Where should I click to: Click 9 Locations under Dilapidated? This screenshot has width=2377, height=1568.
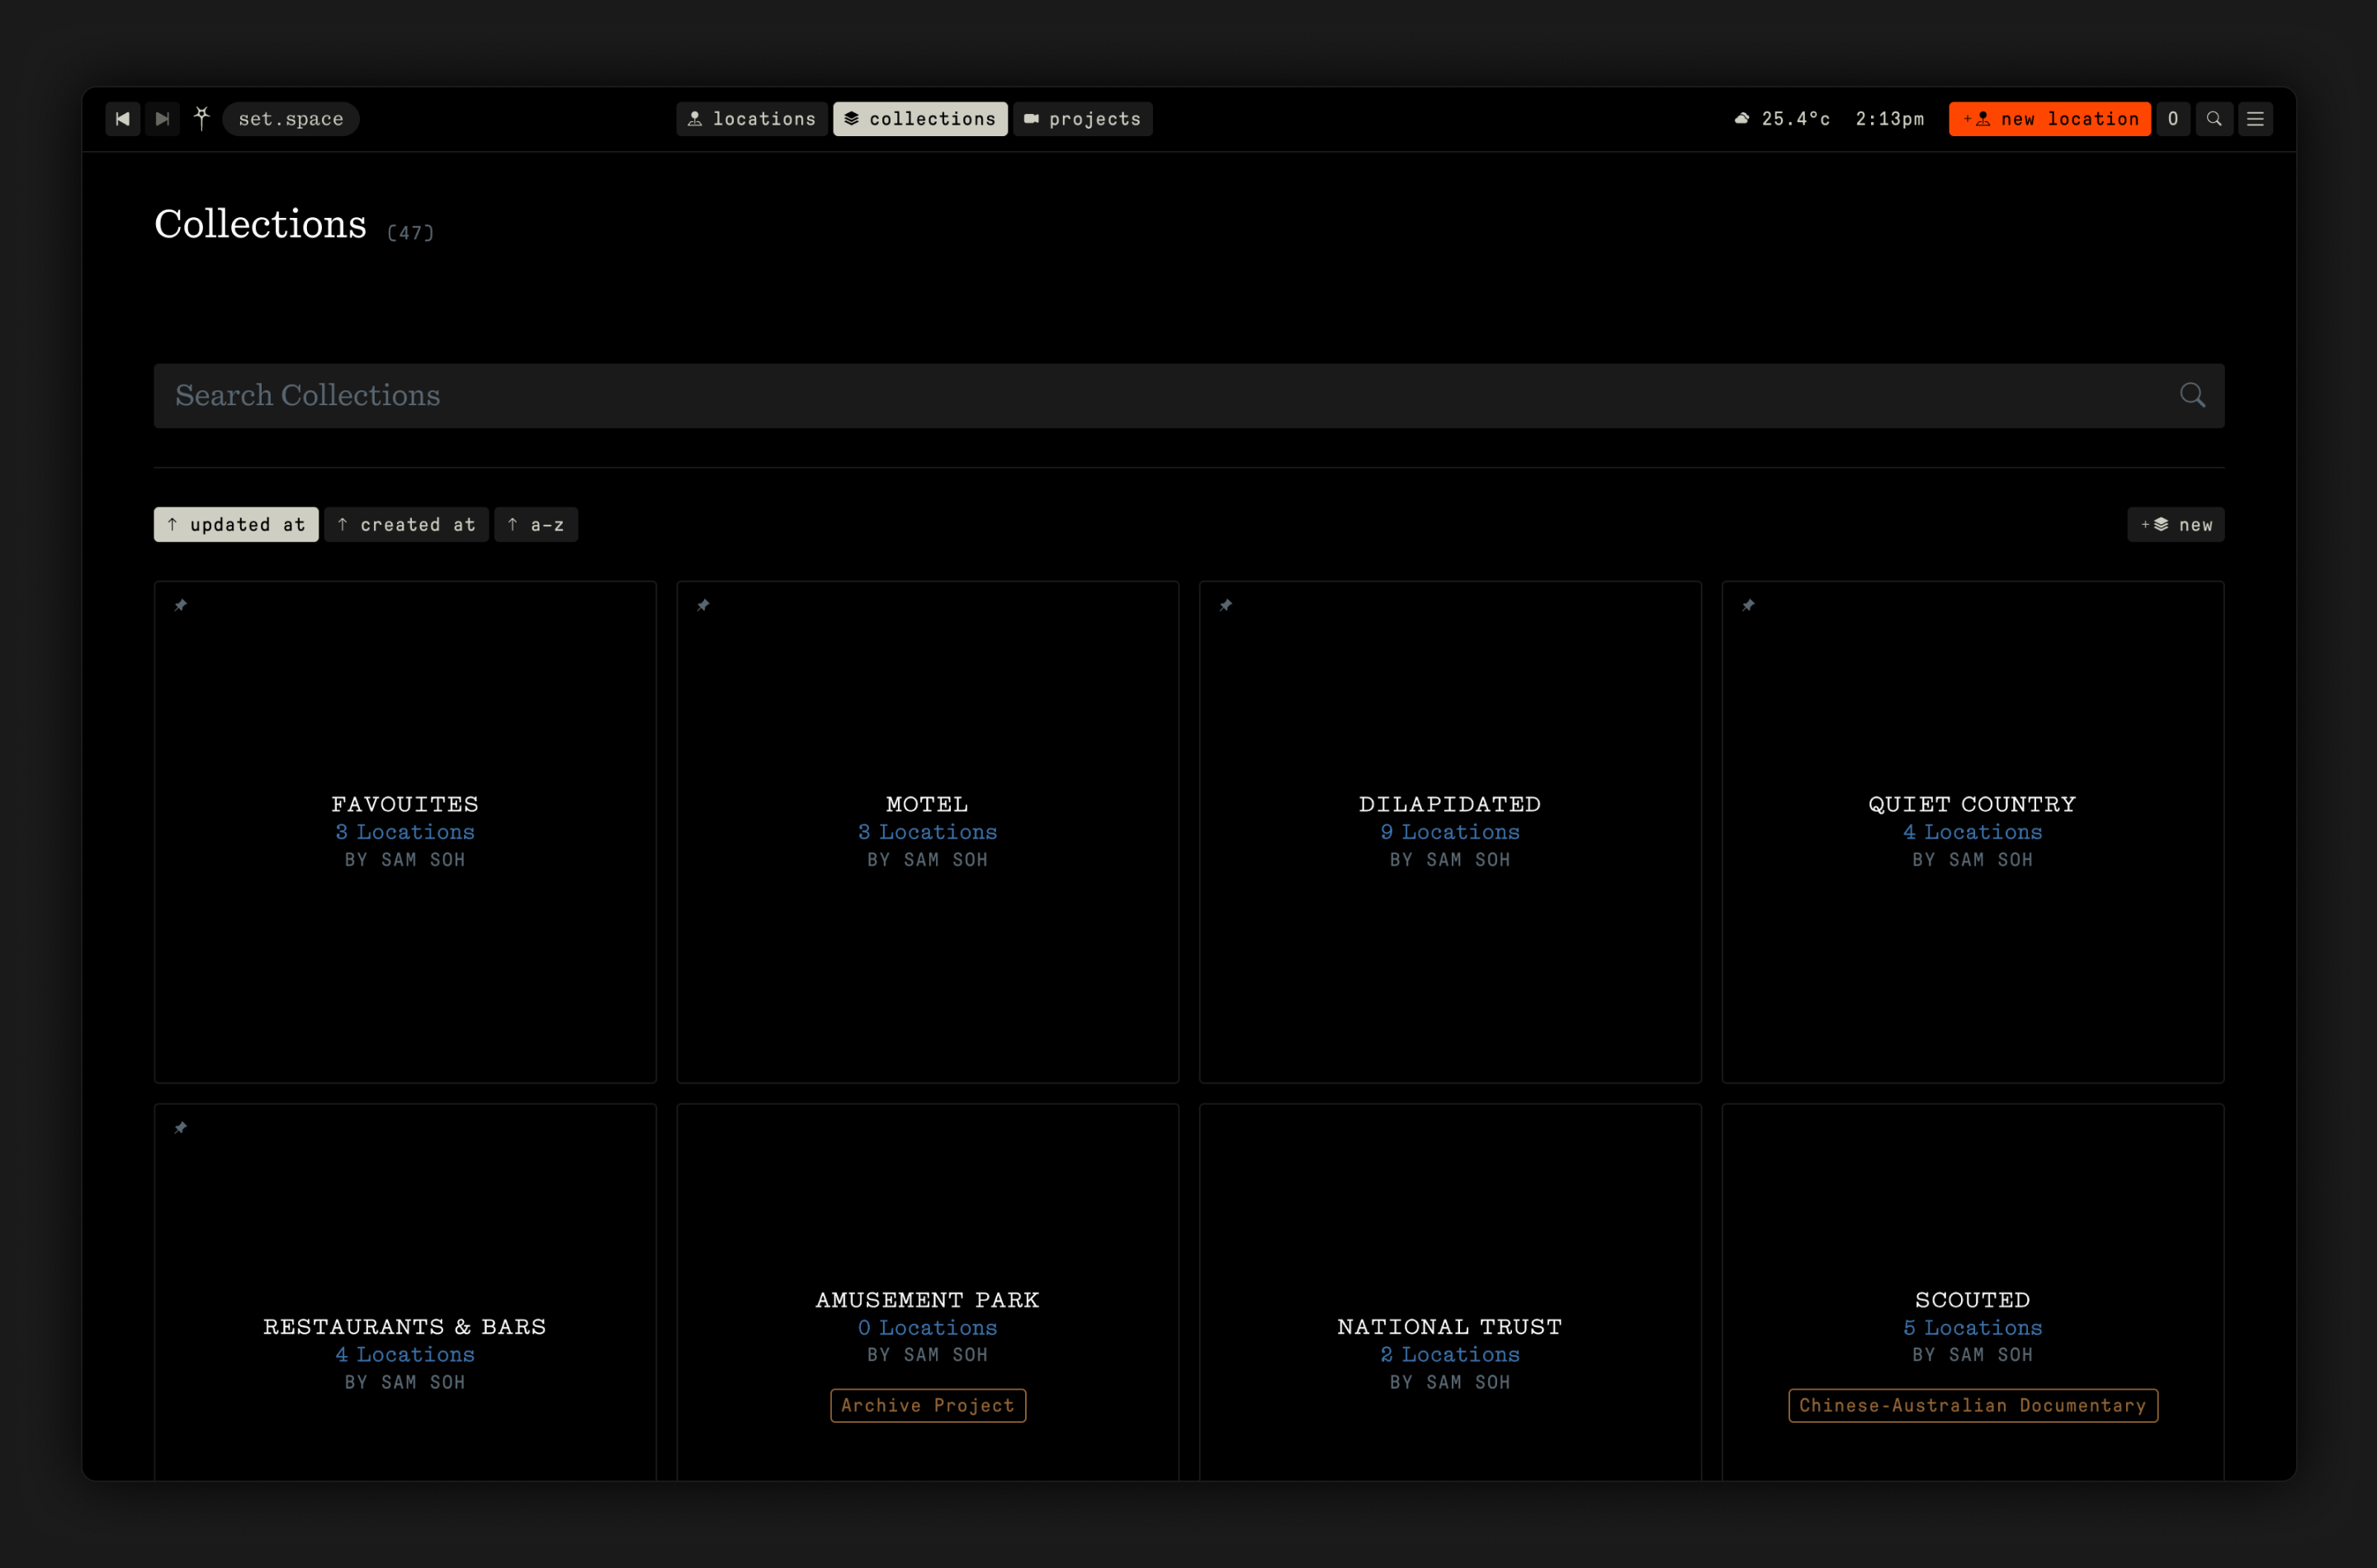(x=1450, y=832)
